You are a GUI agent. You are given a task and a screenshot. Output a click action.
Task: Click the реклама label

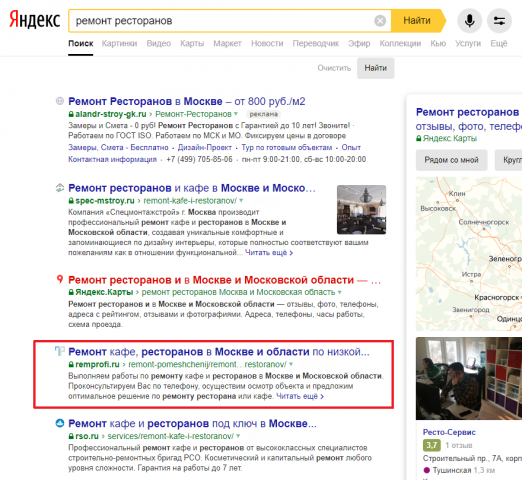tap(263, 114)
